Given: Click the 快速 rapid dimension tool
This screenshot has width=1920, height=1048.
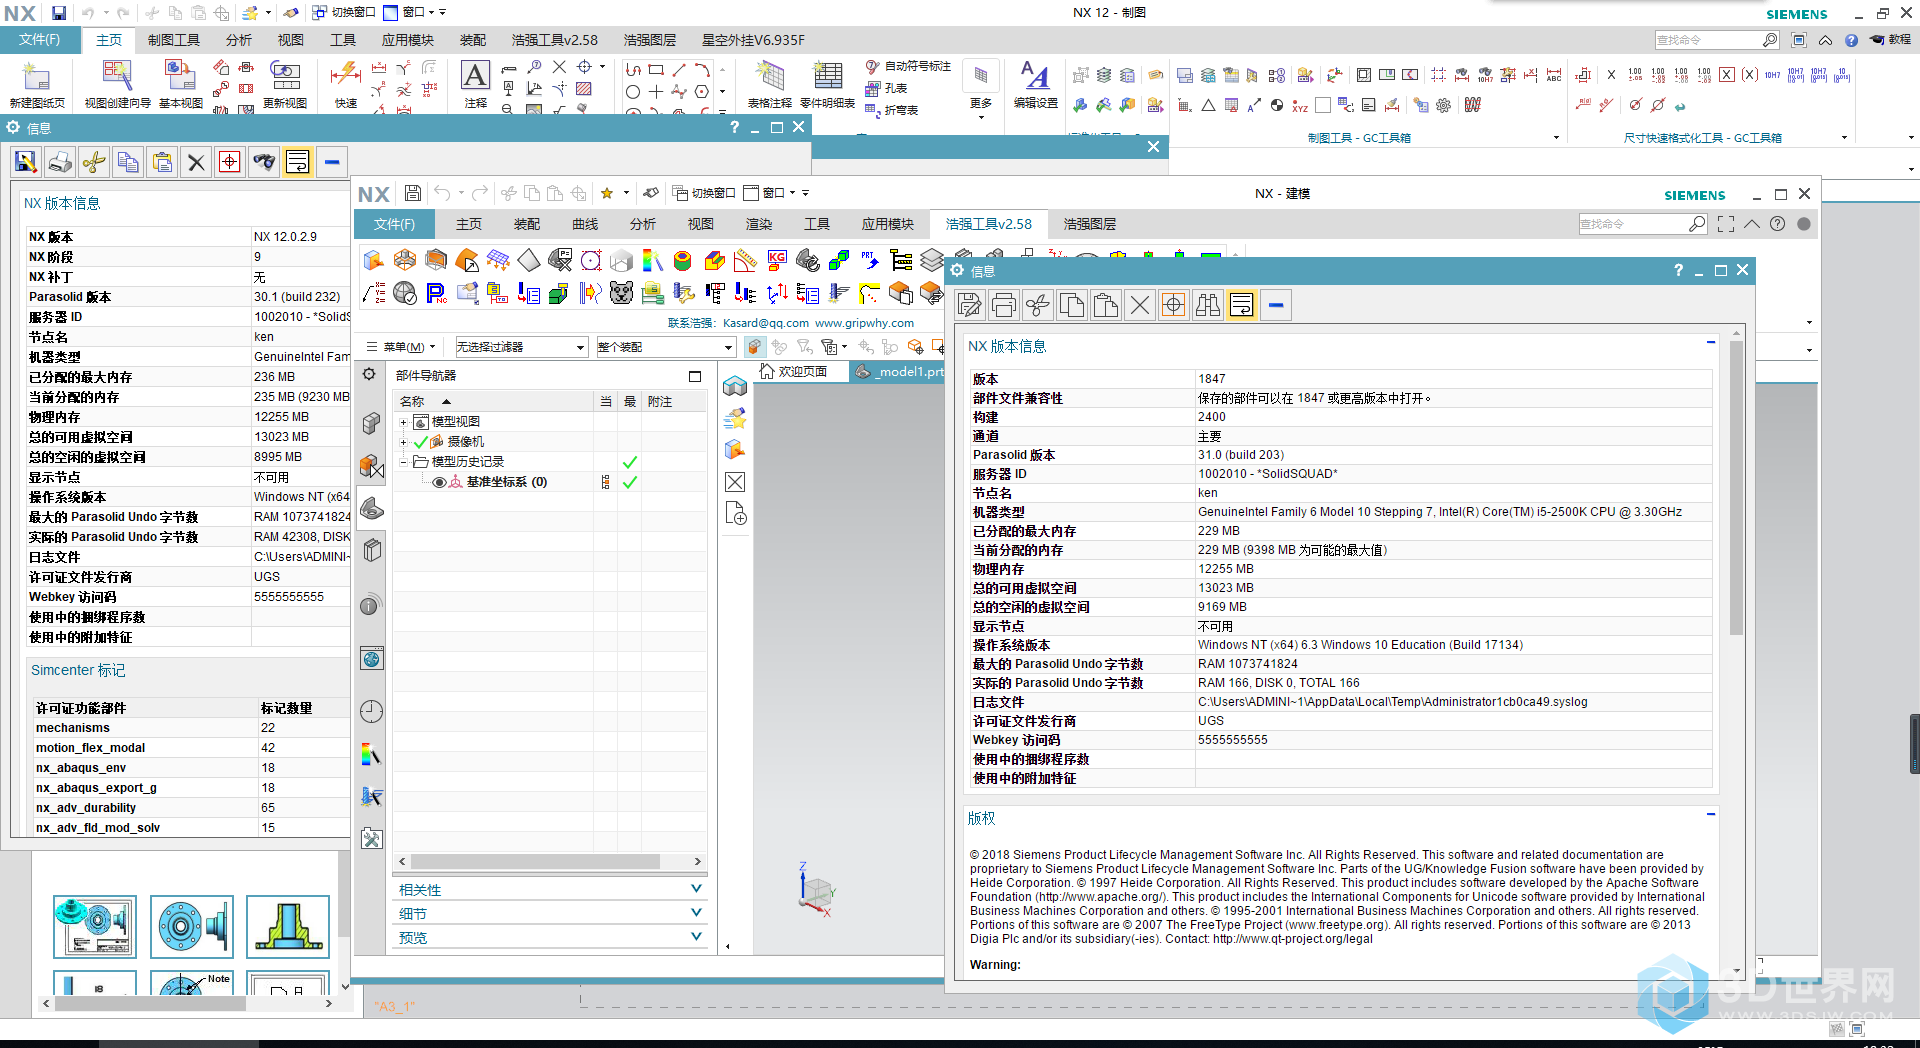Looking at the screenshot, I should 345,83.
